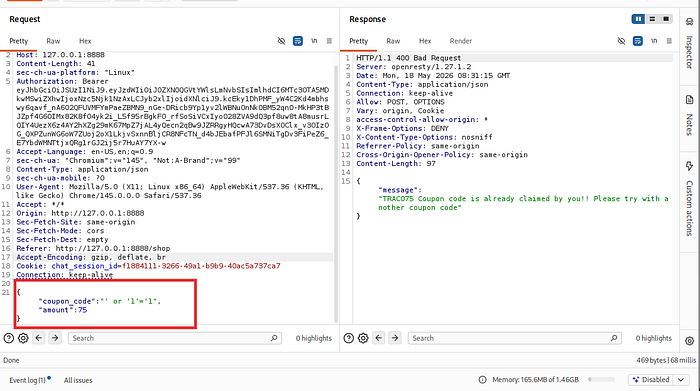Open the Event log
This screenshot has height=391, width=700.
[29, 380]
